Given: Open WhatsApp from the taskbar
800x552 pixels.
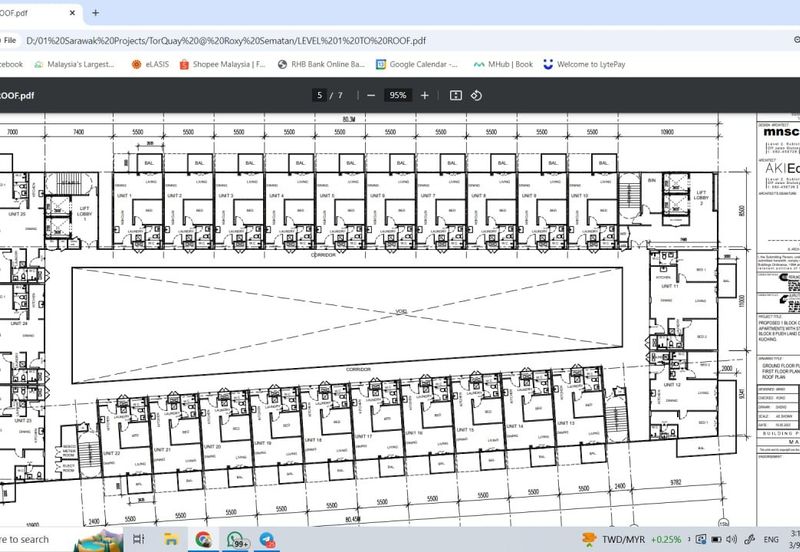Looking at the screenshot, I should [x=236, y=539].
